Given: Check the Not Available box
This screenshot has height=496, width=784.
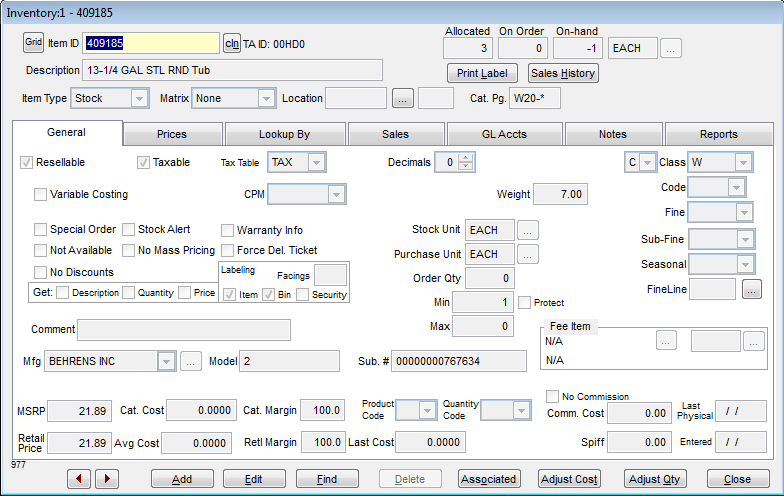Looking at the screenshot, I should point(40,250).
